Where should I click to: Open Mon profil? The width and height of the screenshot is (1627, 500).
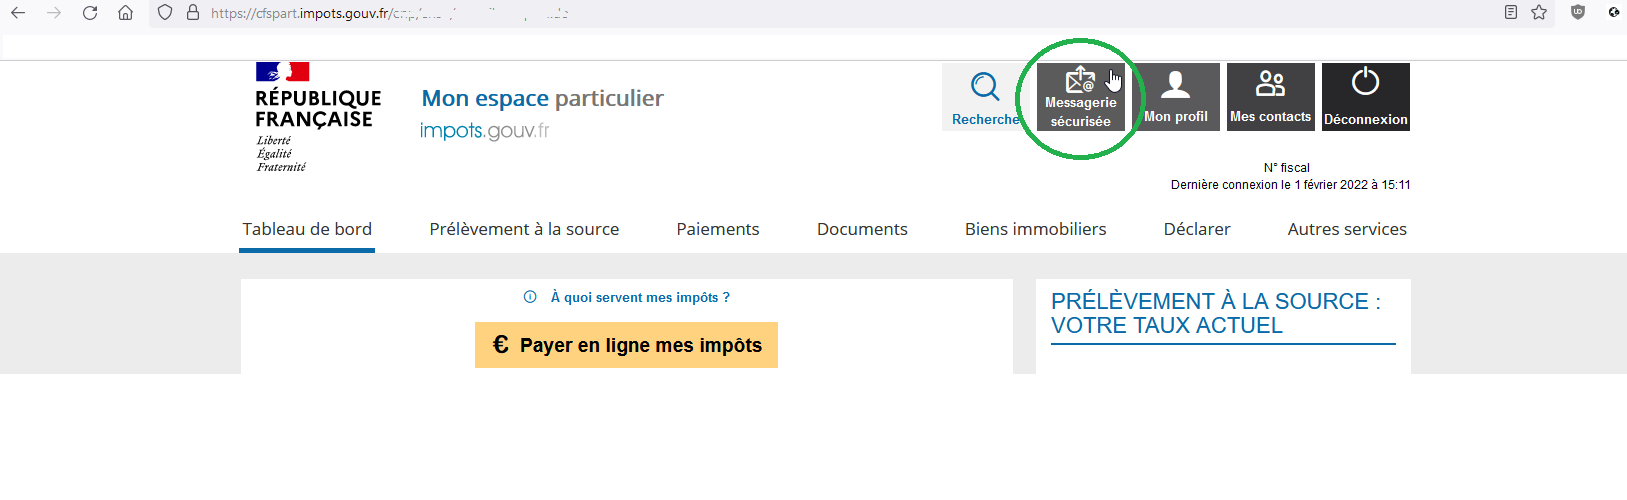pyautogui.click(x=1176, y=97)
